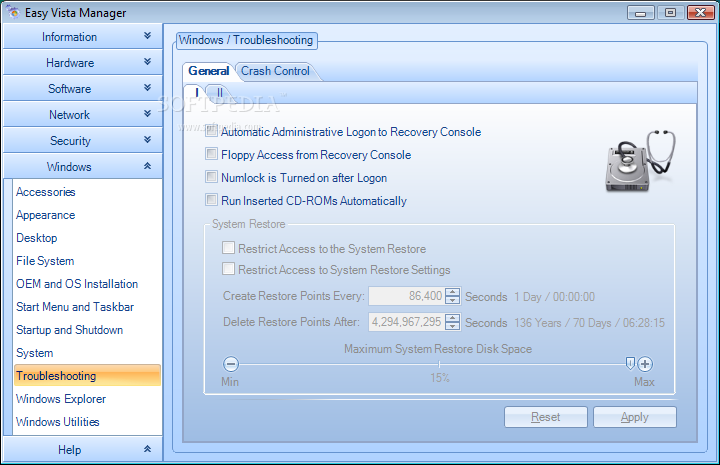Click the plus icon on disk space slider
720x465 pixels.
pos(645,364)
